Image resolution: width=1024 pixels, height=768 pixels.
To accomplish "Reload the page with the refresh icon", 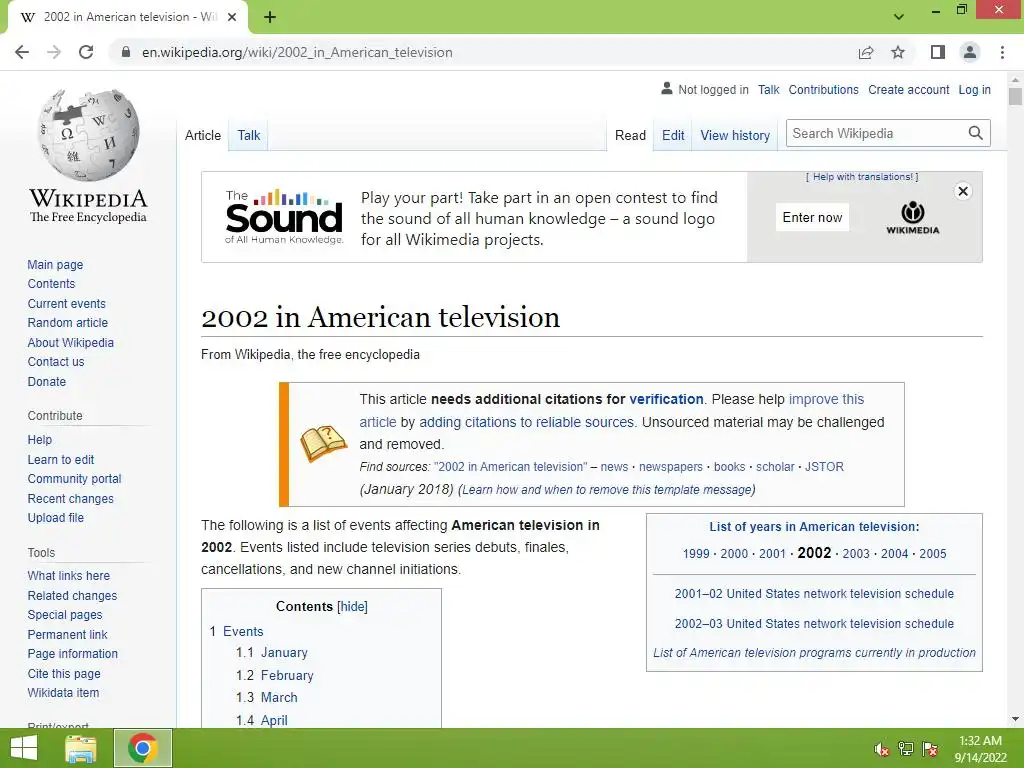I will point(86,52).
